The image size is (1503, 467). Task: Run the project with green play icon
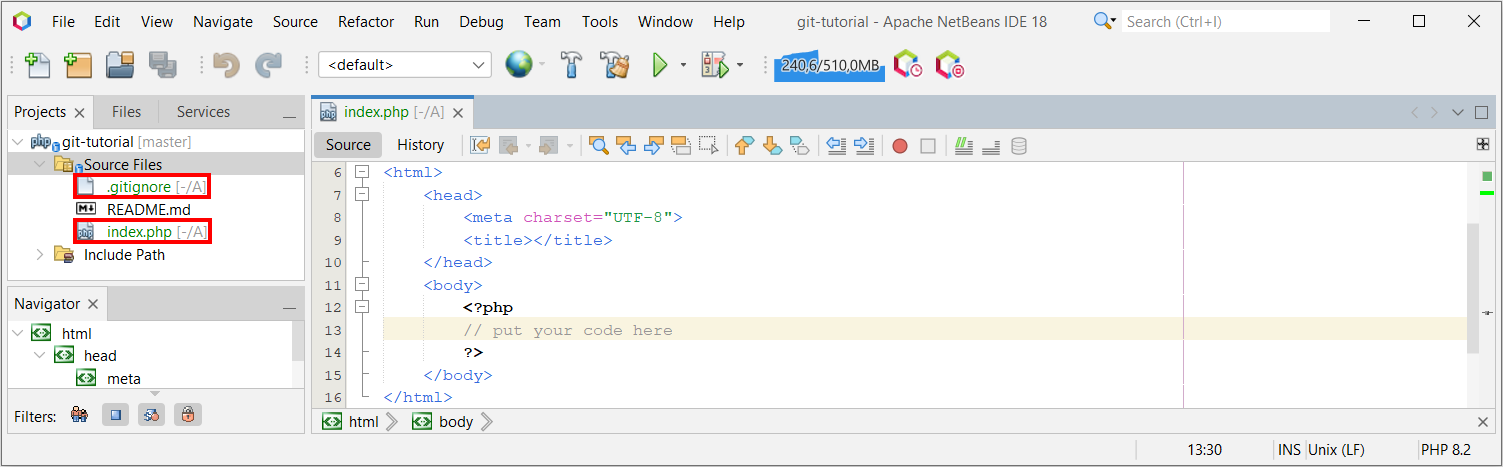tap(659, 65)
